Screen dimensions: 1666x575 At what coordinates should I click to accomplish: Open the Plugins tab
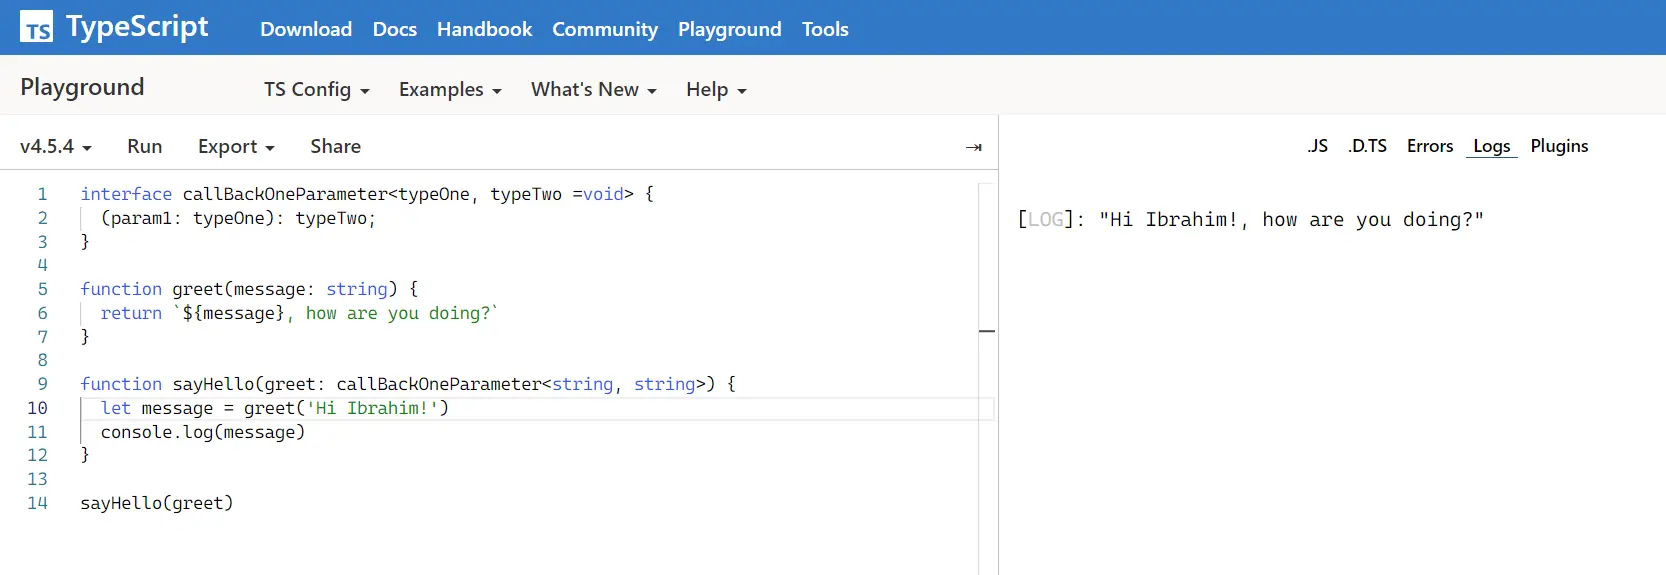[x=1559, y=146]
